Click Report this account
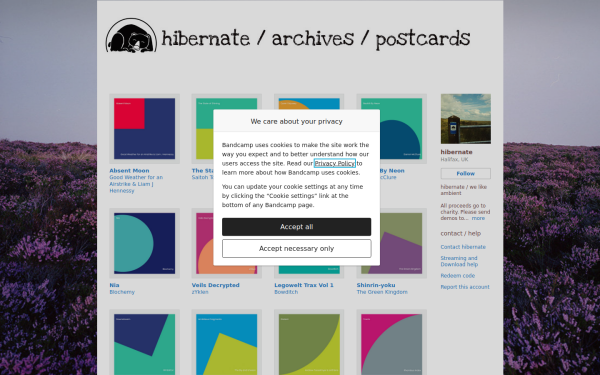The width and height of the screenshot is (600, 375). [465, 287]
